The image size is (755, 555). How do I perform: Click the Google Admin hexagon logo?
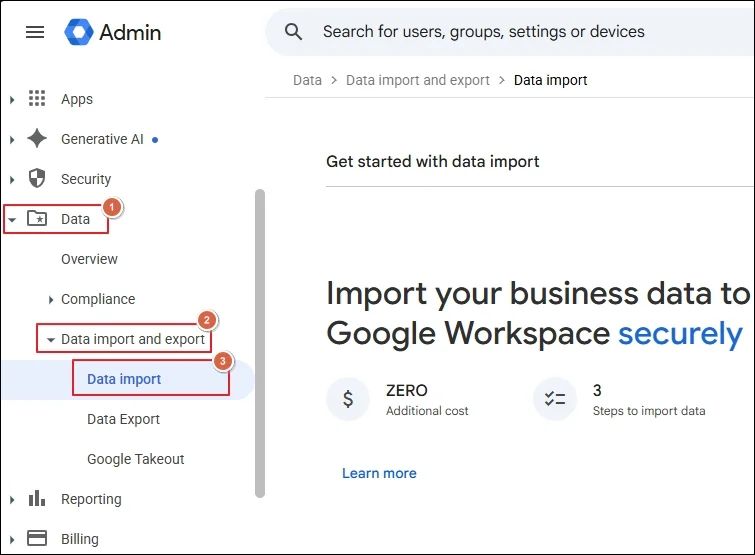point(79,32)
